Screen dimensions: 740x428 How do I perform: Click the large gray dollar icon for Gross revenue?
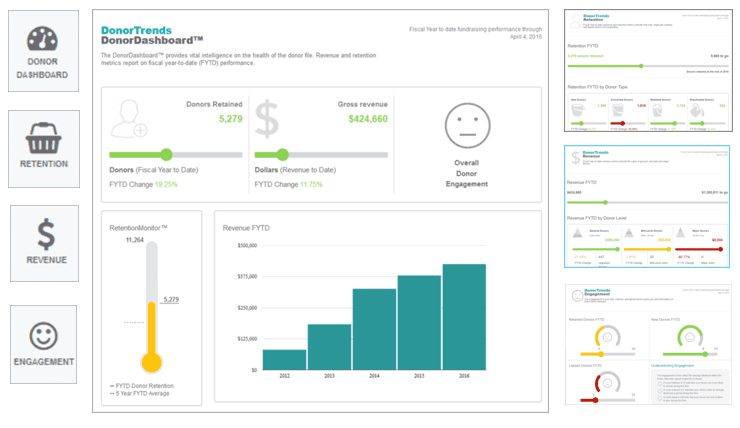267,118
